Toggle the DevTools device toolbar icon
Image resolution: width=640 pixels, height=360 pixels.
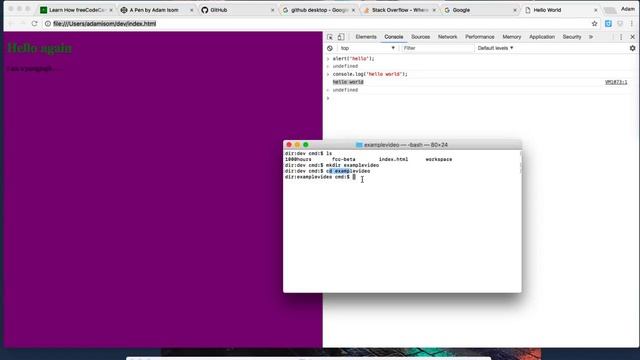click(341, 37)
